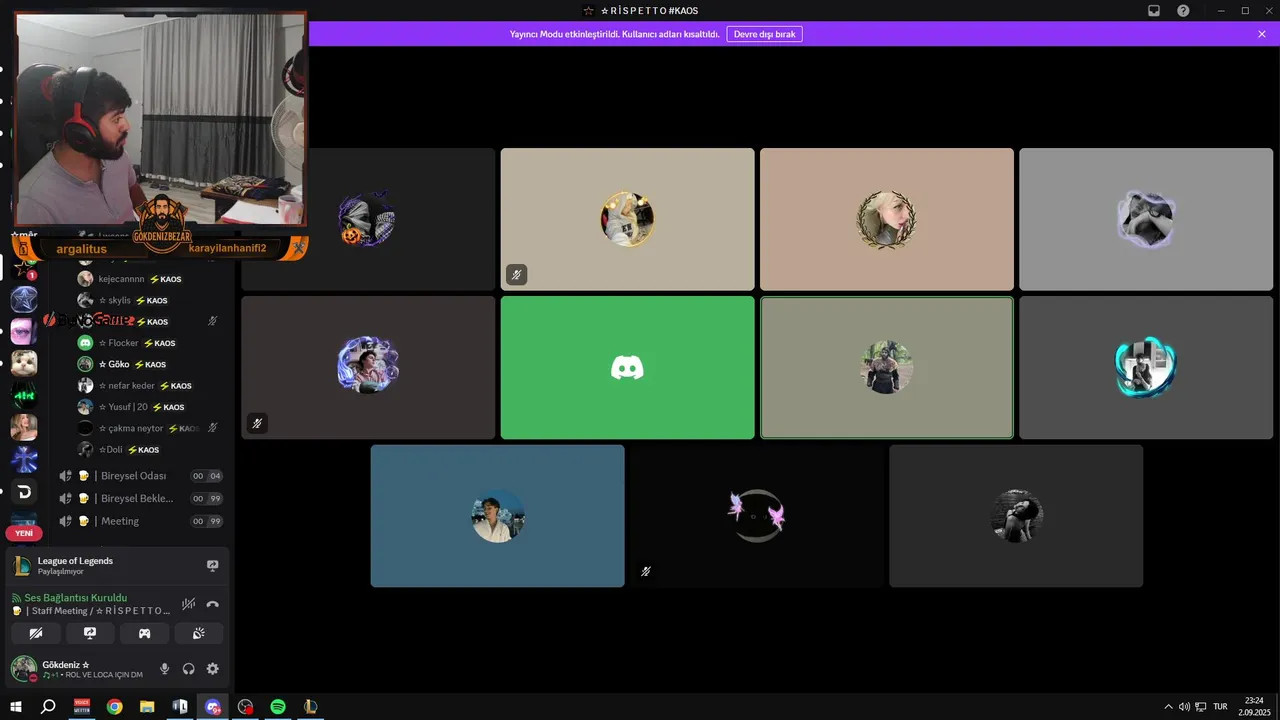Open Google Chrome from the taskbar

pos(115,707)
